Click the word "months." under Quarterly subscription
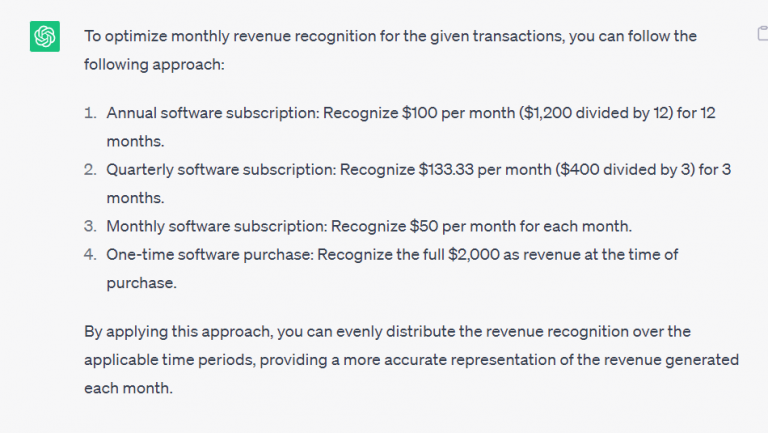Image resolution: width=768 pixels, height=433 pixels. coord(135,198)
